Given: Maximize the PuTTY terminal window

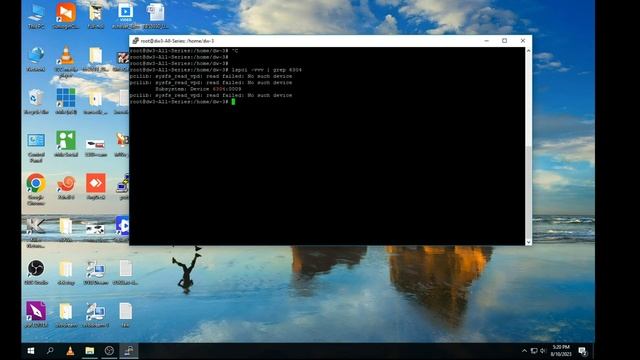Looking at the screenshot, I should pyautogui.click(x=504, y=41).
